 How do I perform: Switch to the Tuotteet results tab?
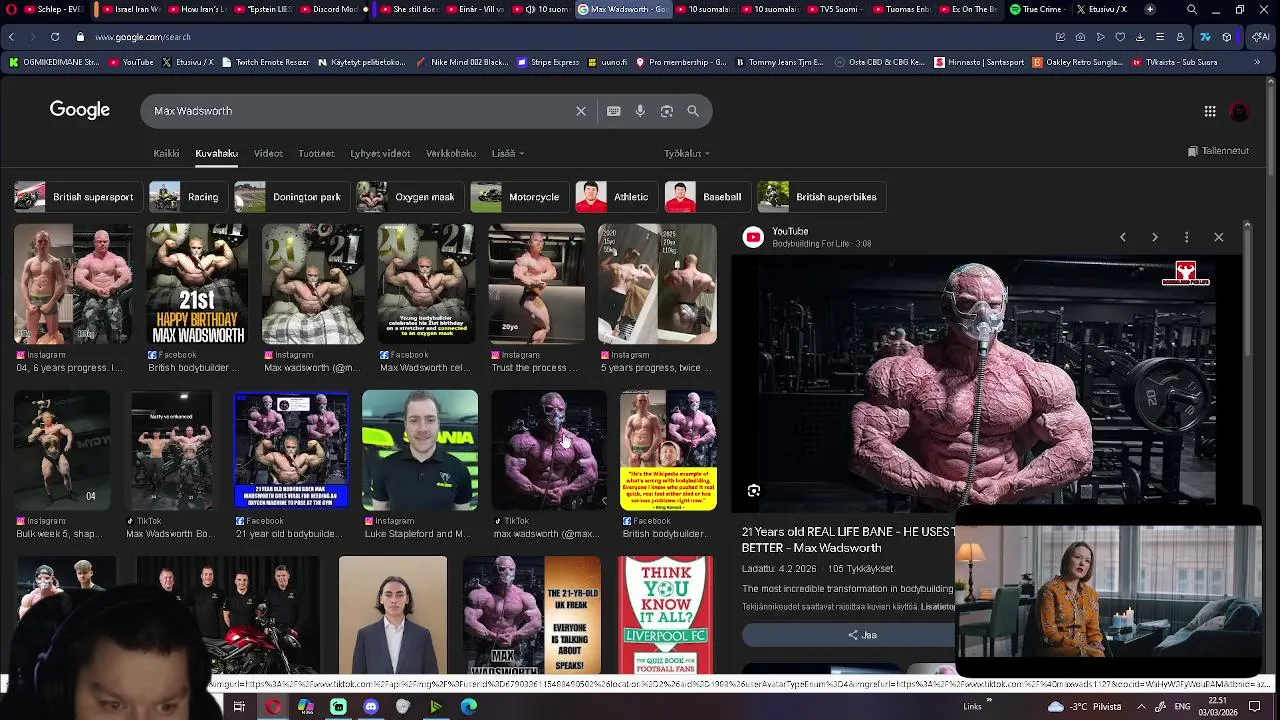coord(316,153)
